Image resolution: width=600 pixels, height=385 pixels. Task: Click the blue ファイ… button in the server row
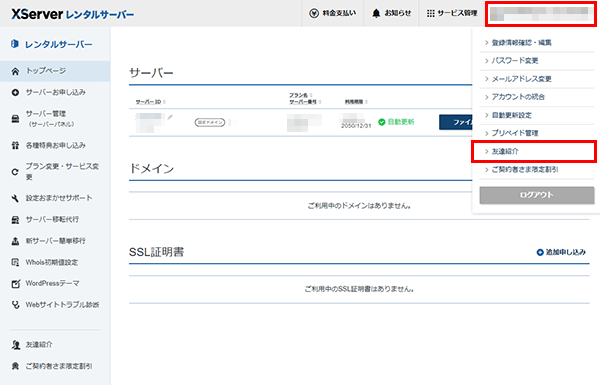(456, 122)
